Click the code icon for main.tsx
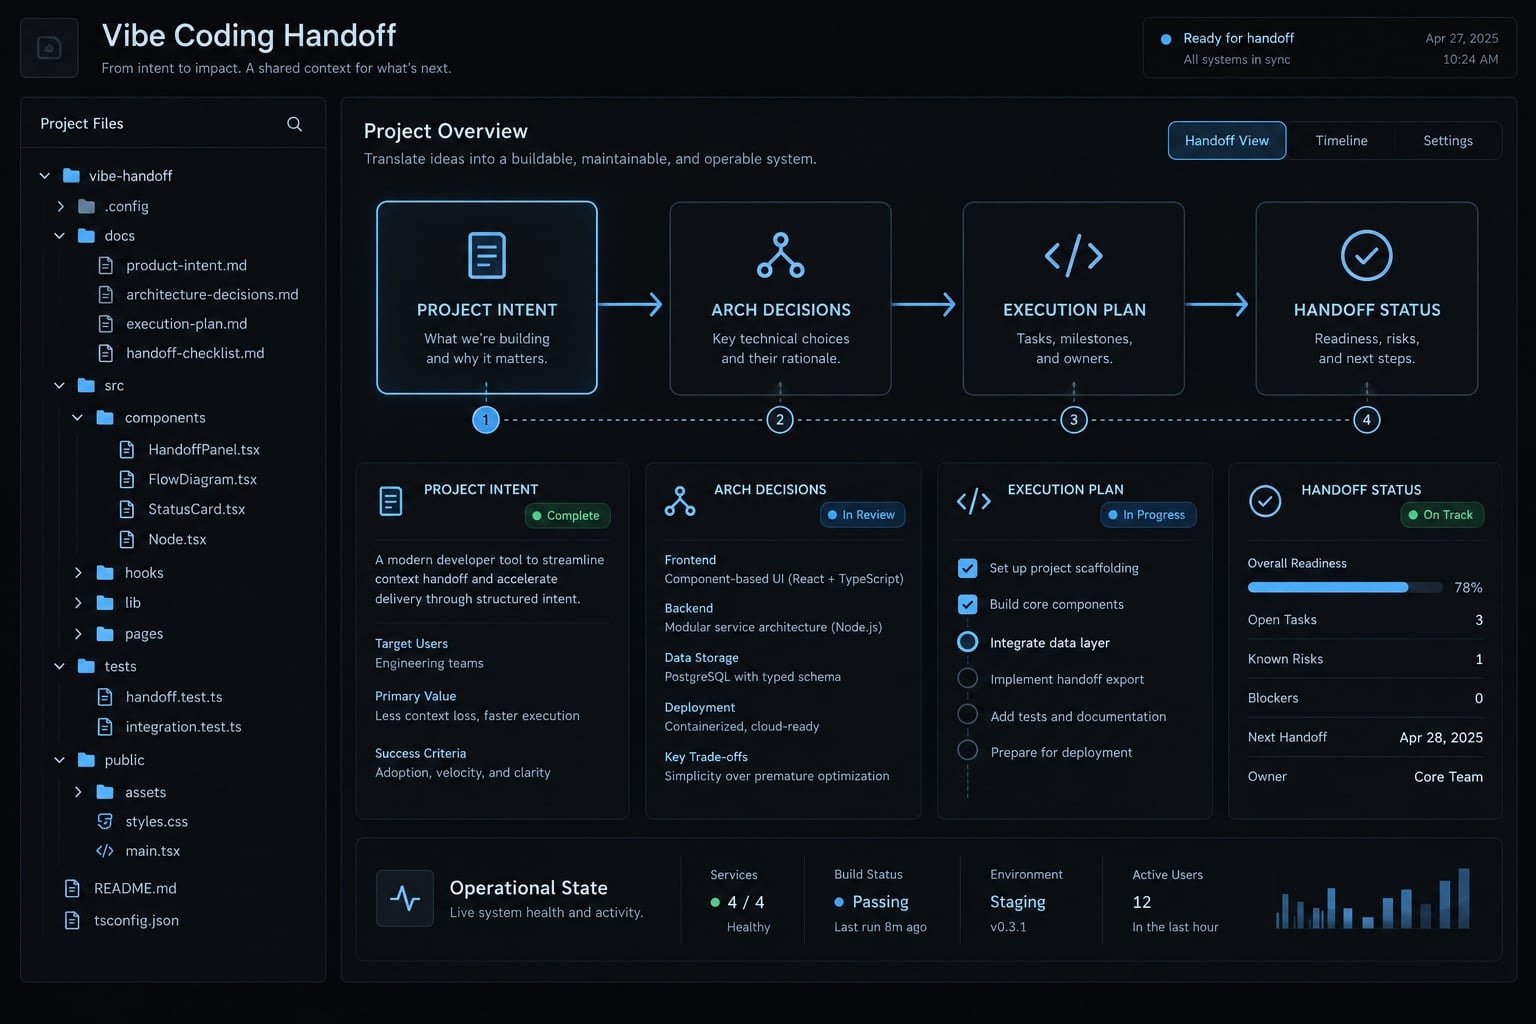Image resolution: width=1536 pixels, height=1024 pixels. click(x=104, y=851)
